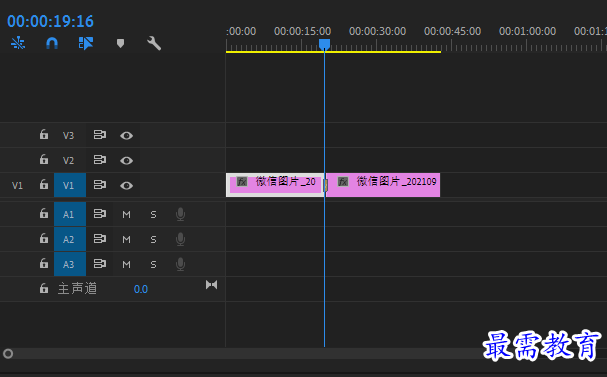
Task: Select second clip 微信图片_202109 on V1
Action: (x=383, y=185)
